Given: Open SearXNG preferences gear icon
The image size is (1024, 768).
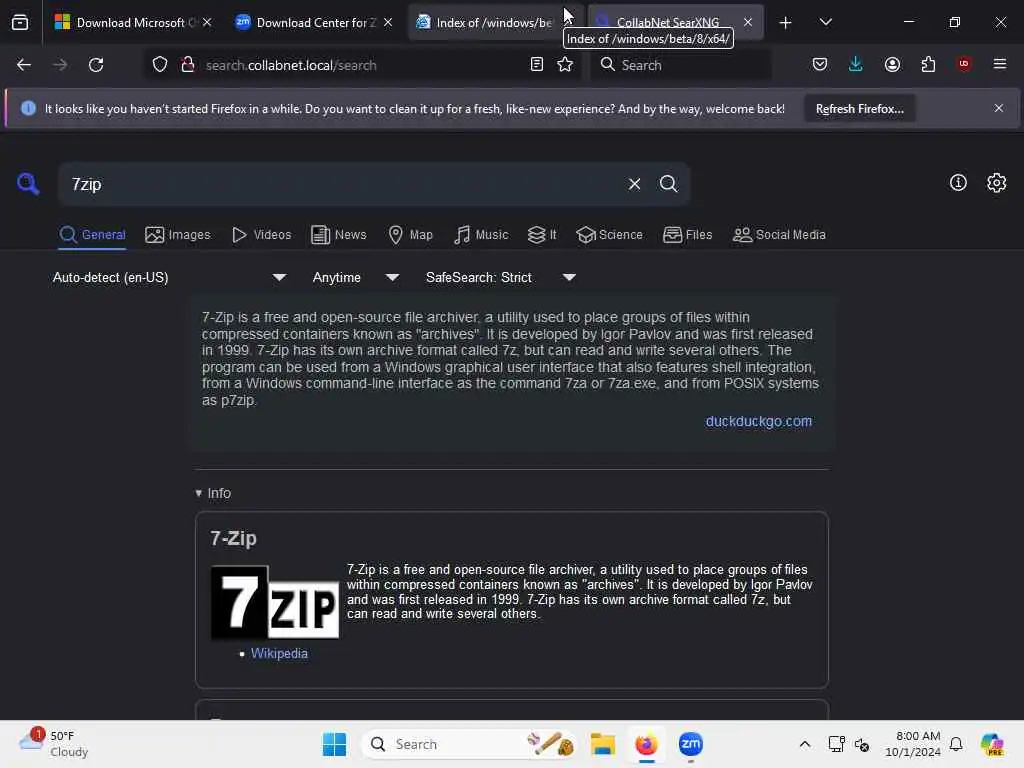Looking at the screenshot, I should point(997,183).
